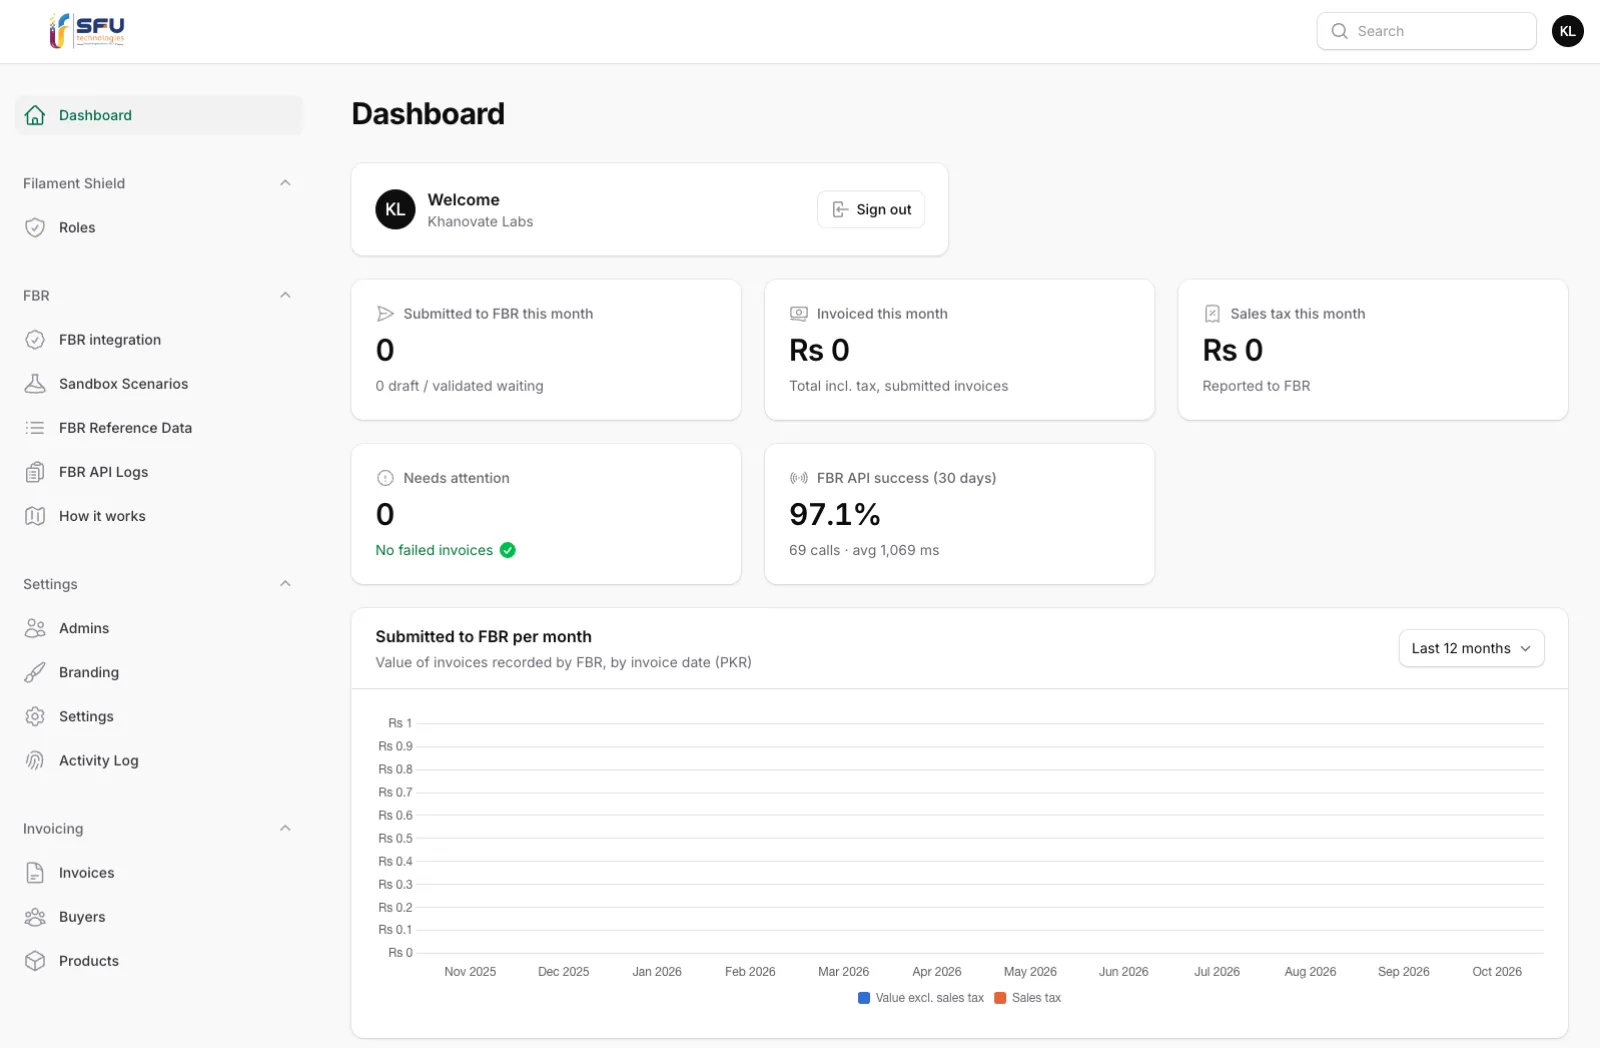Open the Last 12 months dropdown
This screenshot has height=1048, width=1600.
[1471, 648]
